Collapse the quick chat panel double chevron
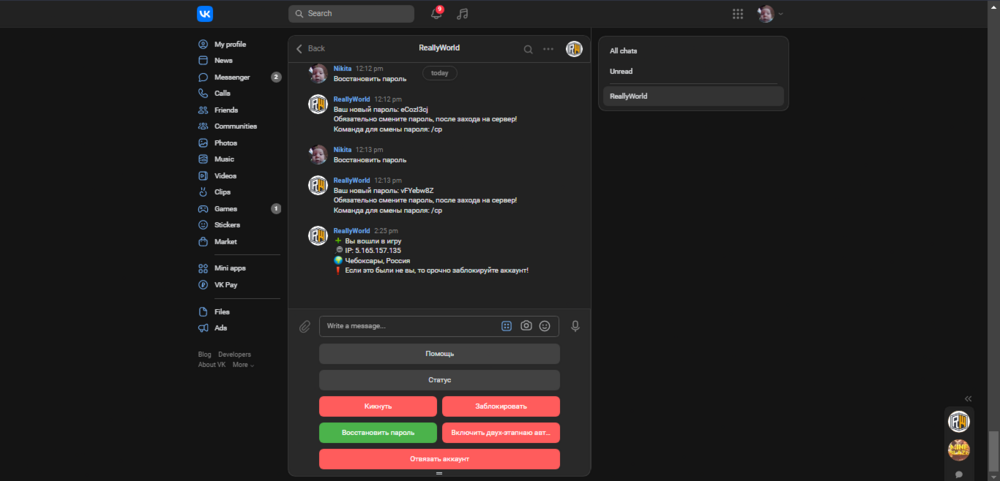Image resolution: width=1000 pixels, height=481 pixels. click(x=968, y=398)
